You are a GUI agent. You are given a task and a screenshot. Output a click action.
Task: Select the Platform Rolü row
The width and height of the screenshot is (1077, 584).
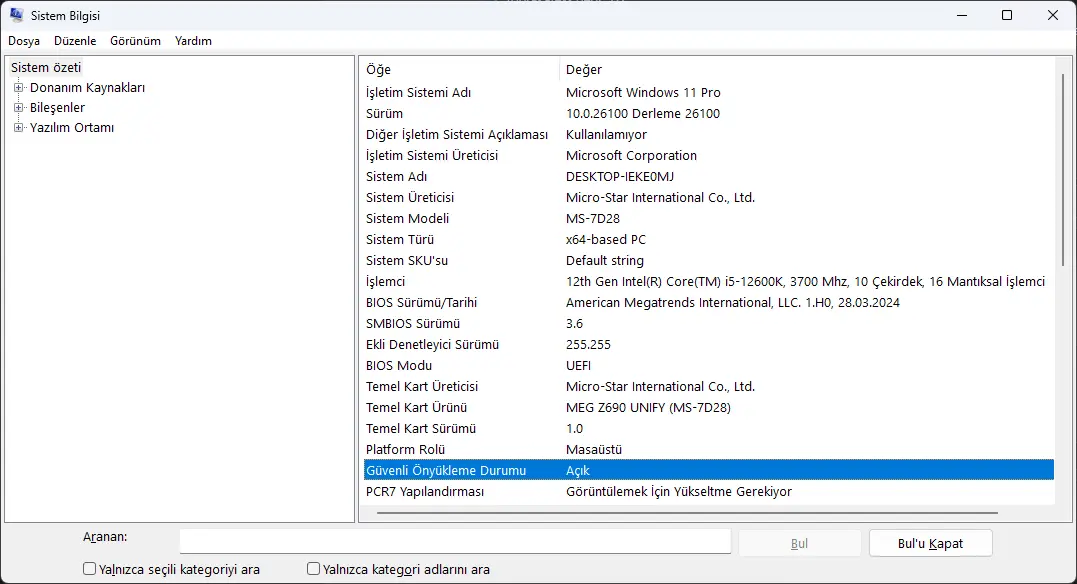click(709, 449)
